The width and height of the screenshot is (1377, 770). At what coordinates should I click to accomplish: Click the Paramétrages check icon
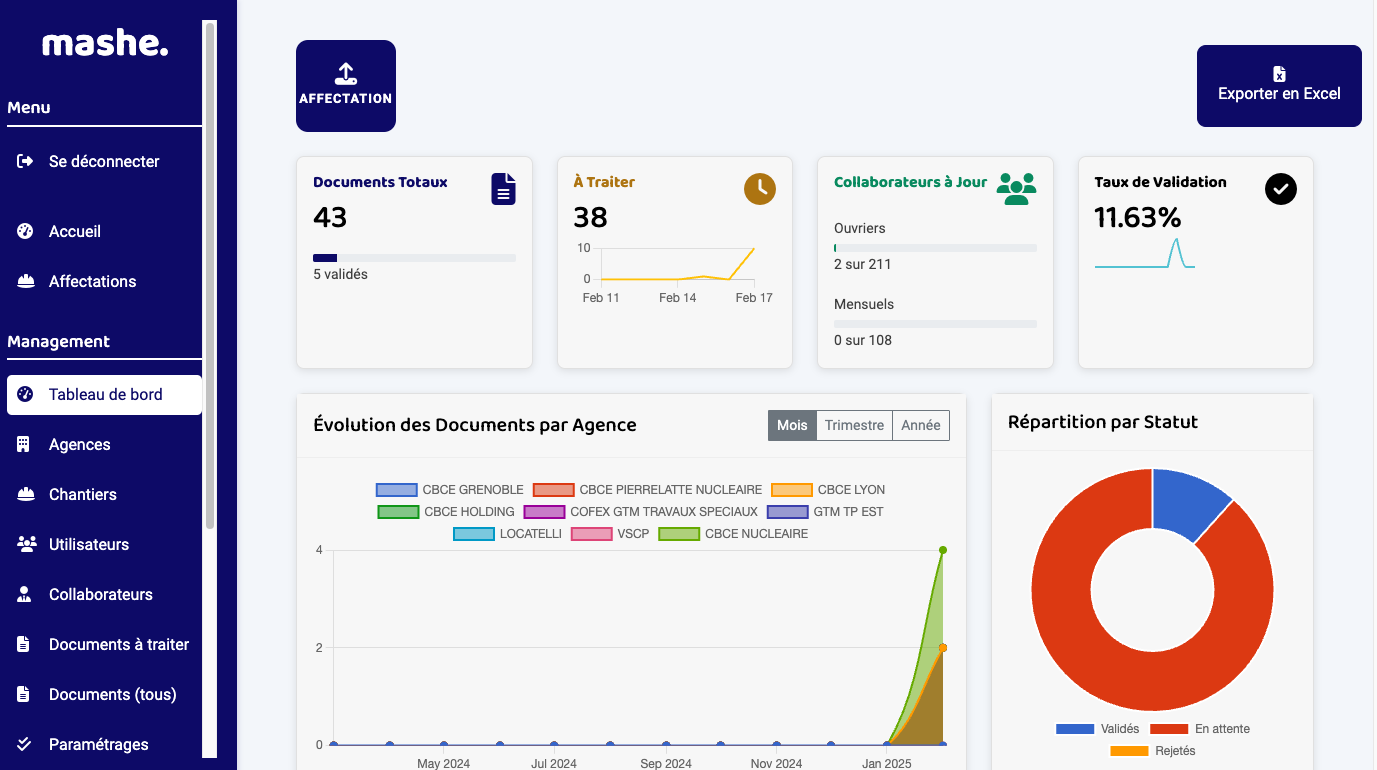coord(25,744)
